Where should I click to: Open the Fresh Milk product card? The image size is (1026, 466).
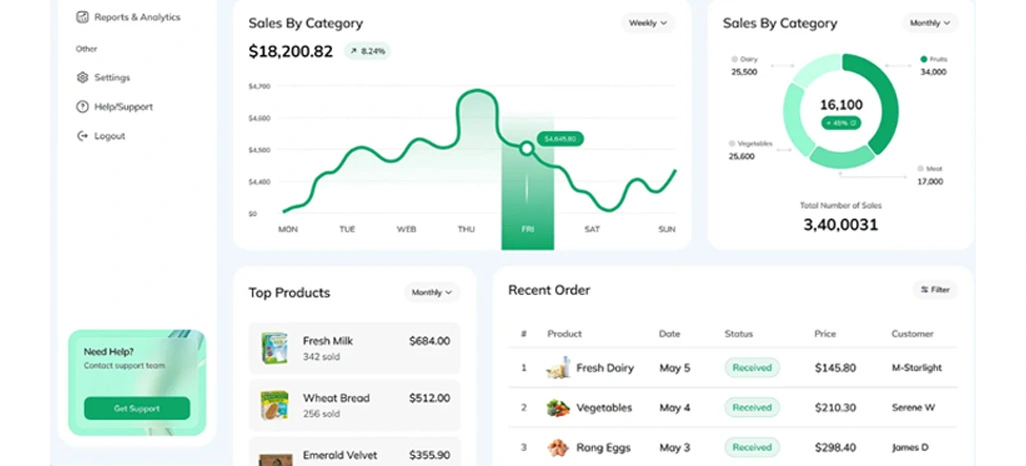pos(355,348)
